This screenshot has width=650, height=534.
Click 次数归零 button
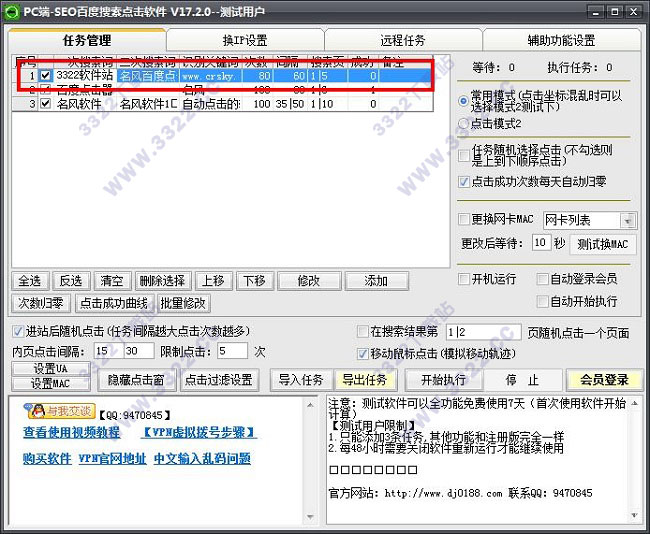pos(40,303)
